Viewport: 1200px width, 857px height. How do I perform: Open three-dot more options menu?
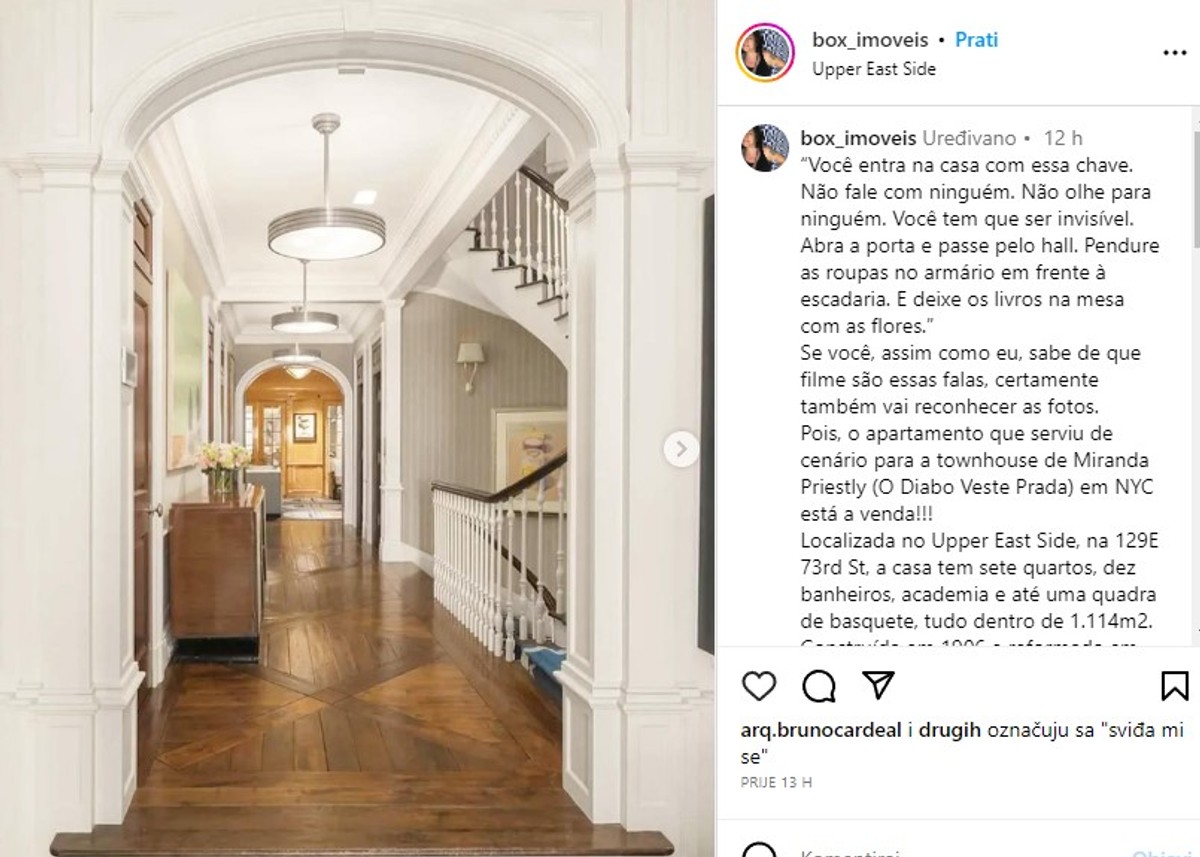1174,53
